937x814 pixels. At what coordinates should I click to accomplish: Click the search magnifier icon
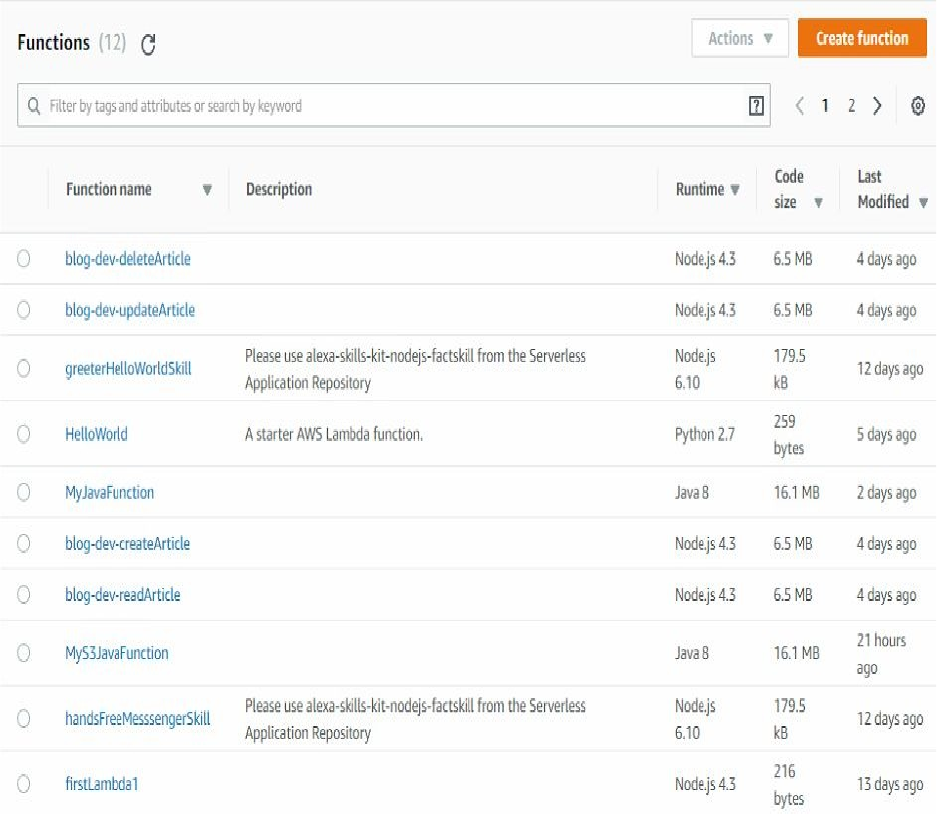coord(34,106)
